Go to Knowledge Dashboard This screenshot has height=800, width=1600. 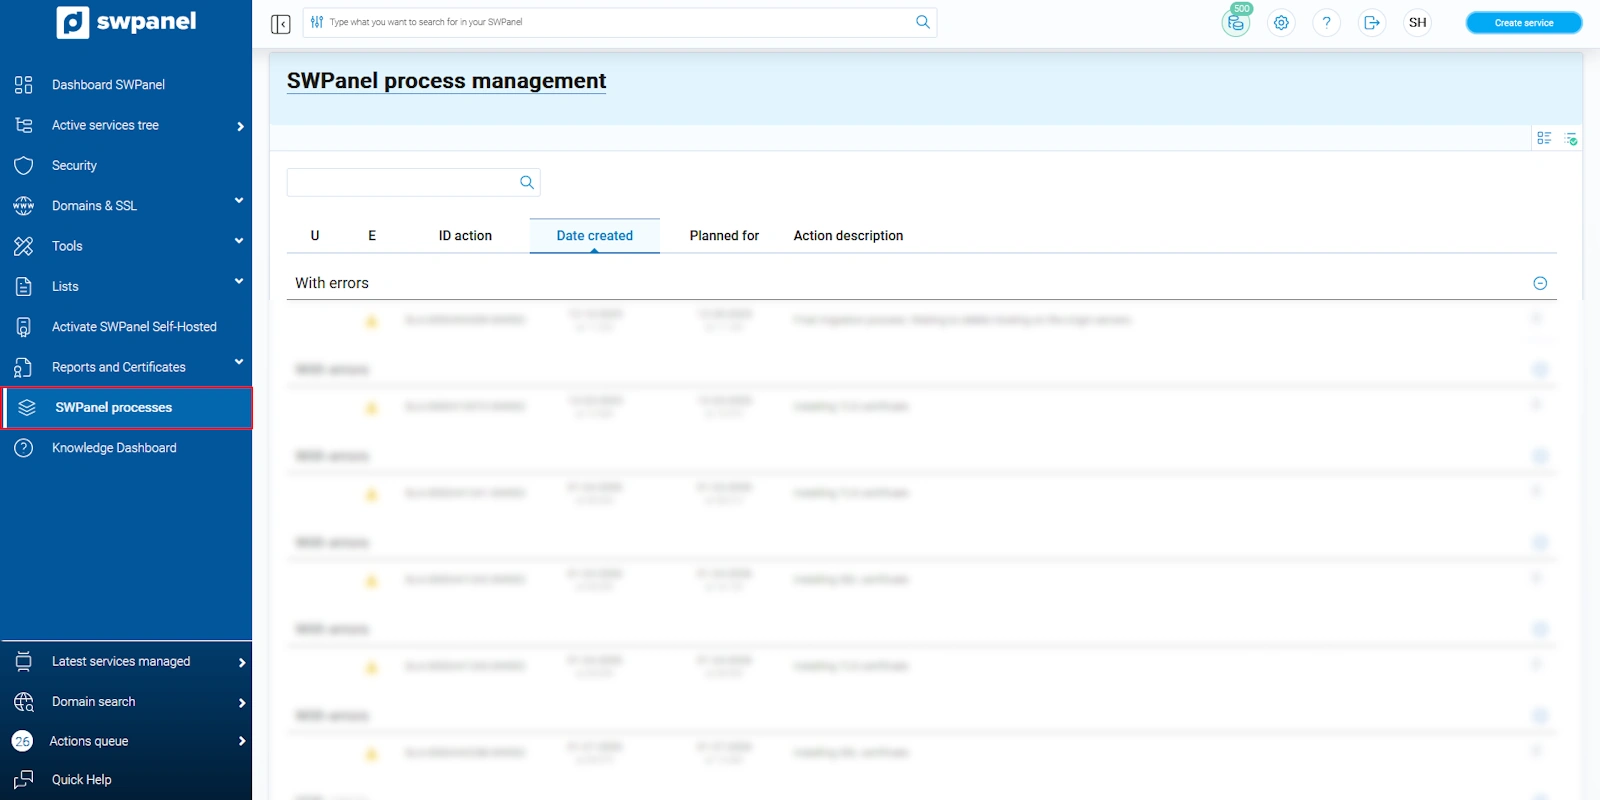114,448
